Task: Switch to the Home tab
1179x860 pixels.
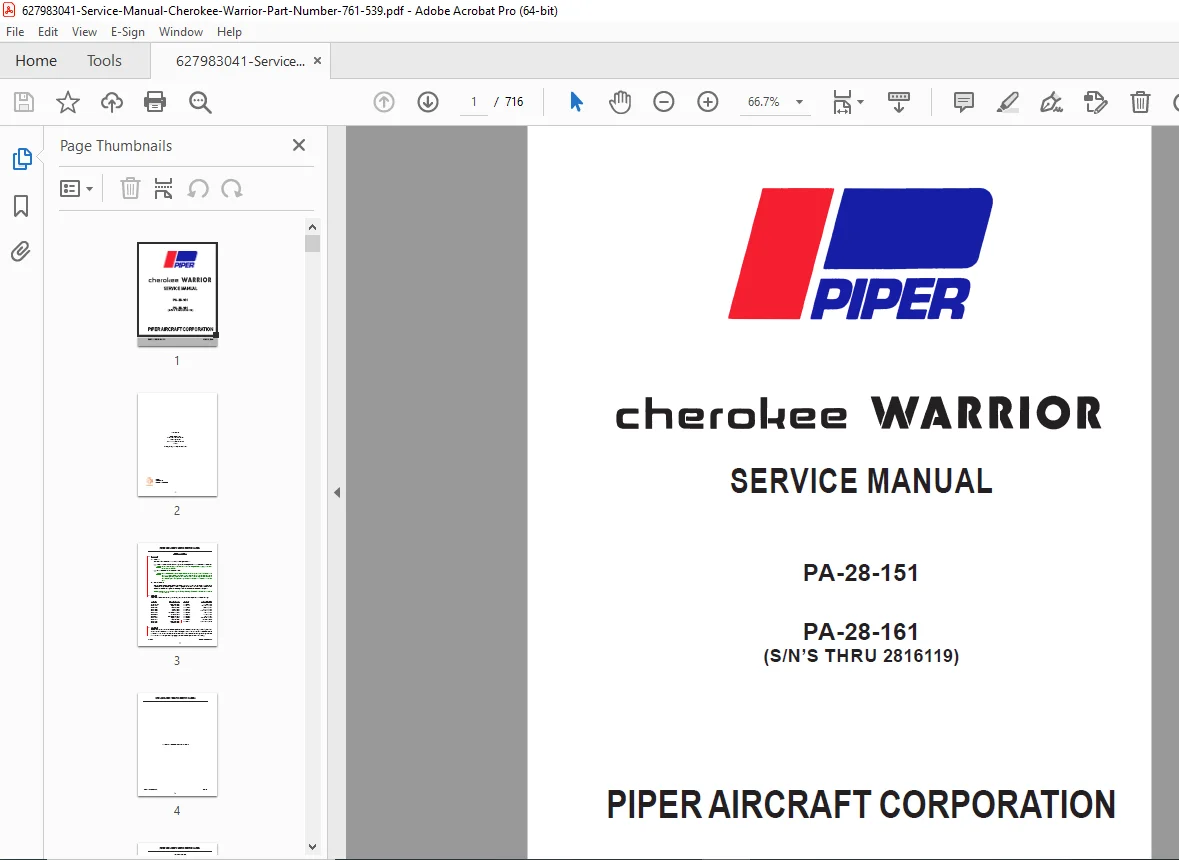Action: [x=36, y=61]
